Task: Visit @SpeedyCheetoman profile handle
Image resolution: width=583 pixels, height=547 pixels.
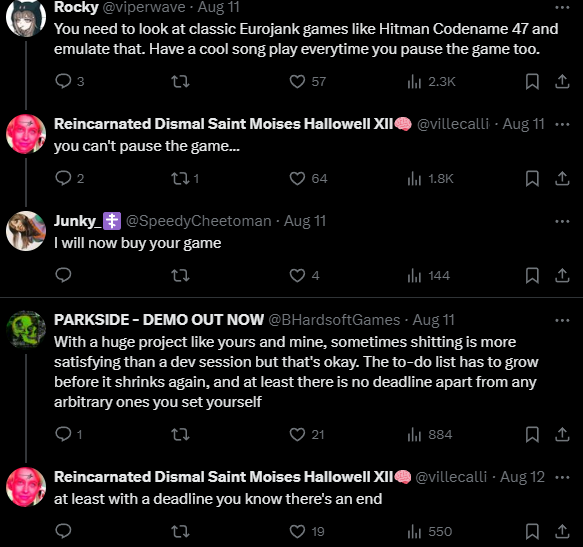Action: [x=199, y=221]
